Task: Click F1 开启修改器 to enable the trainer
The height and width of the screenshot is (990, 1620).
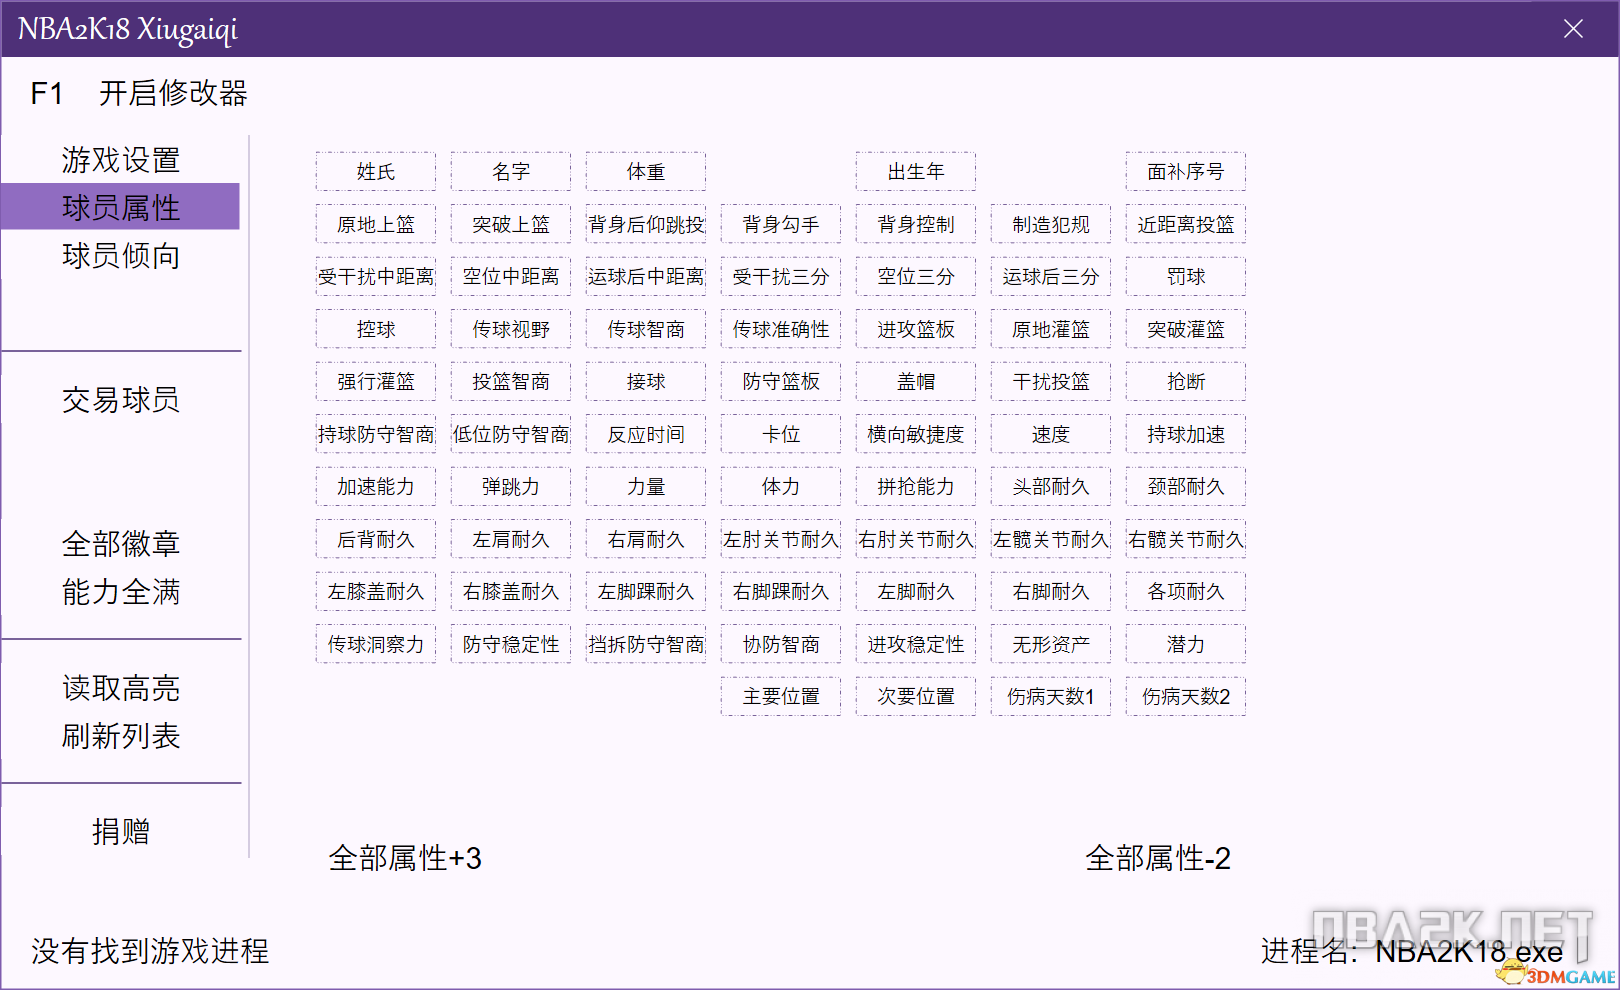Action: pos(139,93)
